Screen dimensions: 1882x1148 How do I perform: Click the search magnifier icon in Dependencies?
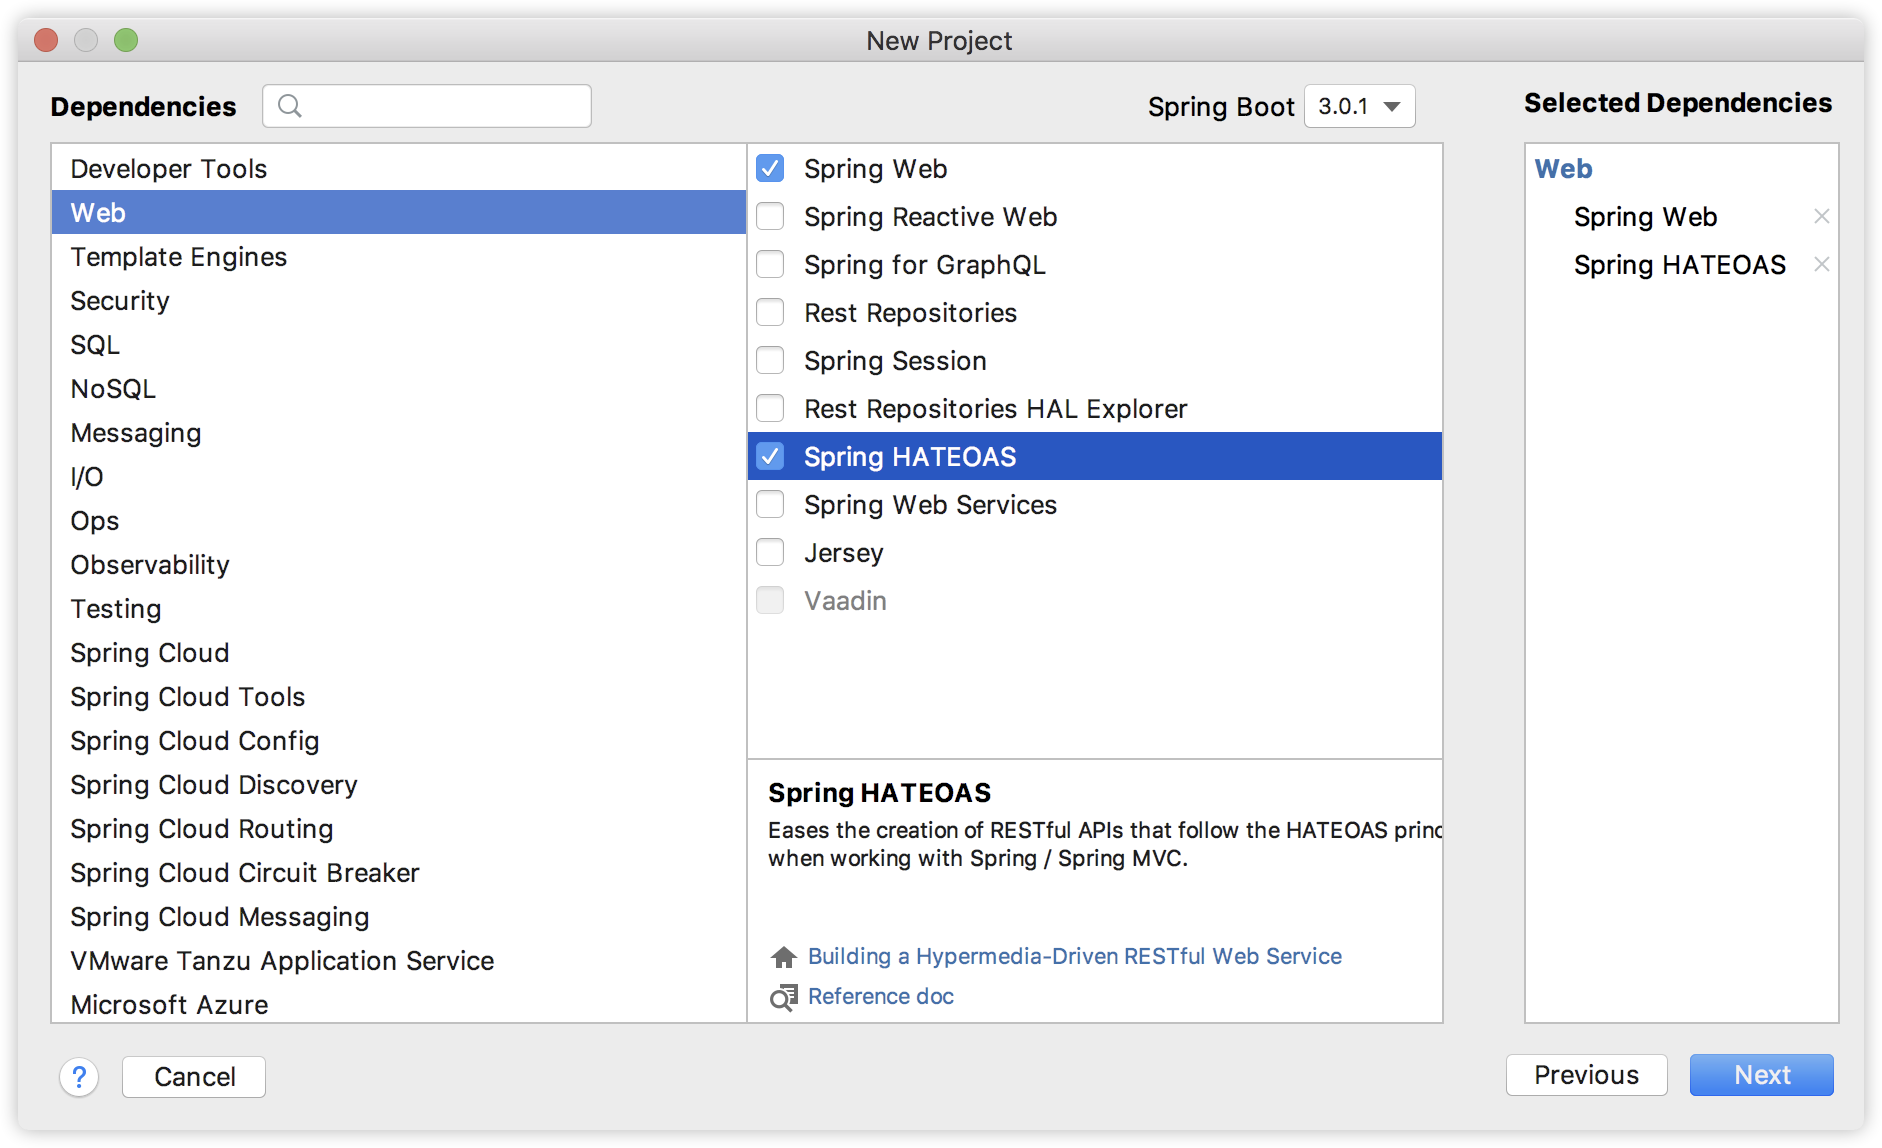290,106
